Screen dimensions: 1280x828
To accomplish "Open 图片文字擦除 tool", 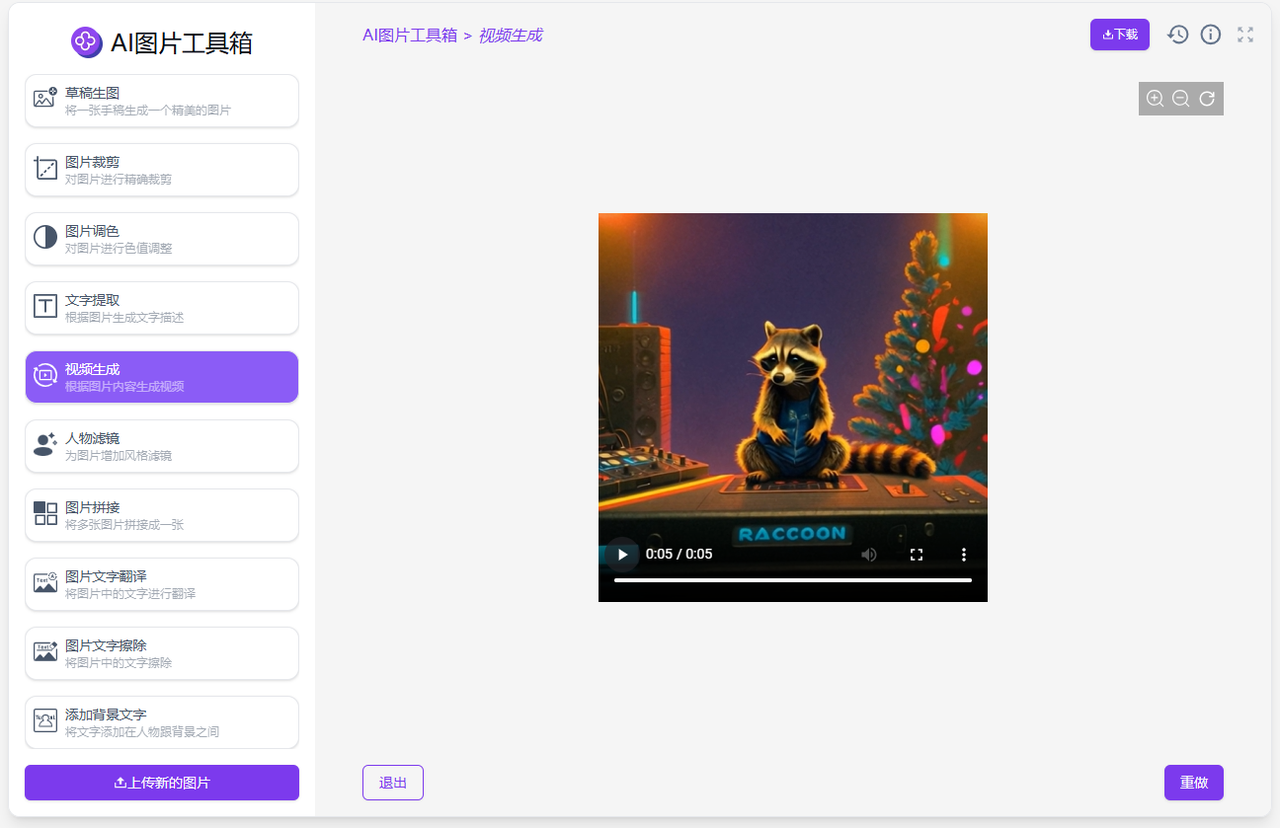I will (162, 652).
